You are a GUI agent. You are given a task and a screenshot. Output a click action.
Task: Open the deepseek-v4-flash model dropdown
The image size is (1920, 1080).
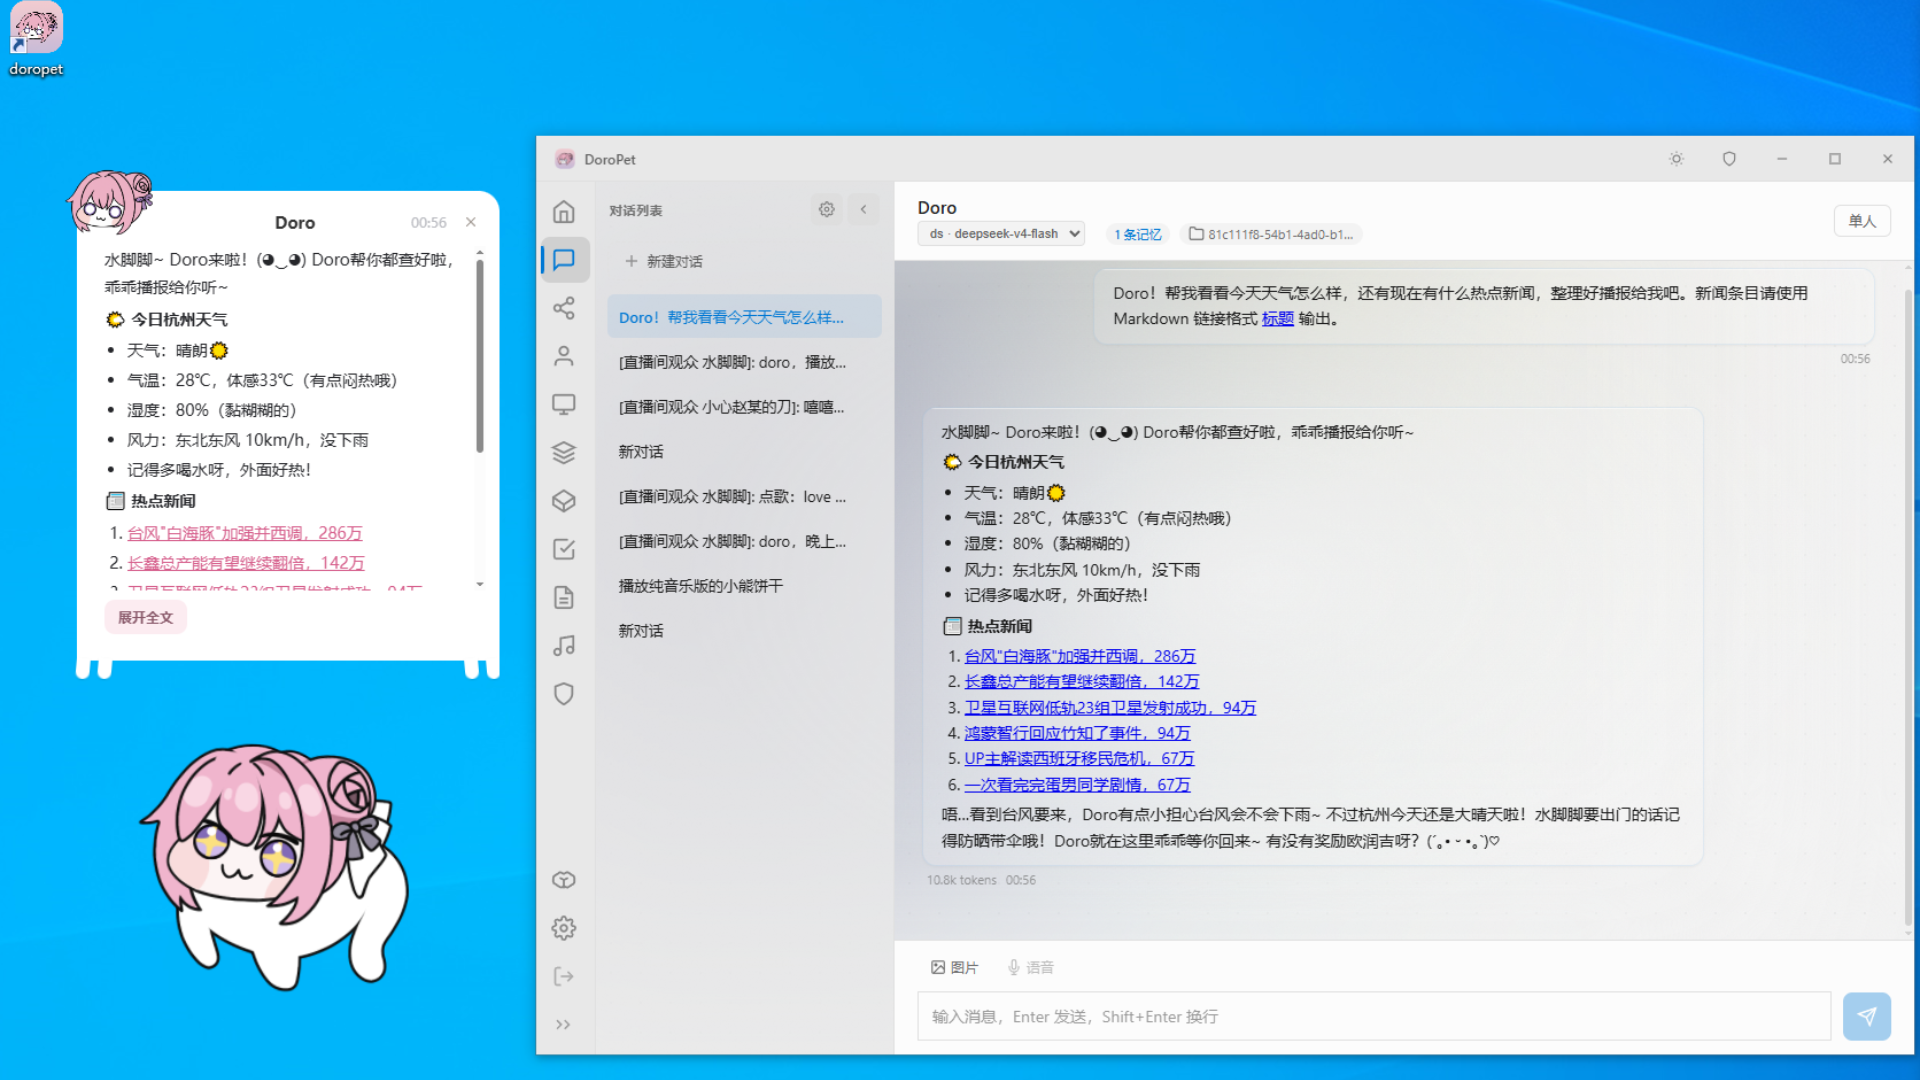pos(1001,234)
